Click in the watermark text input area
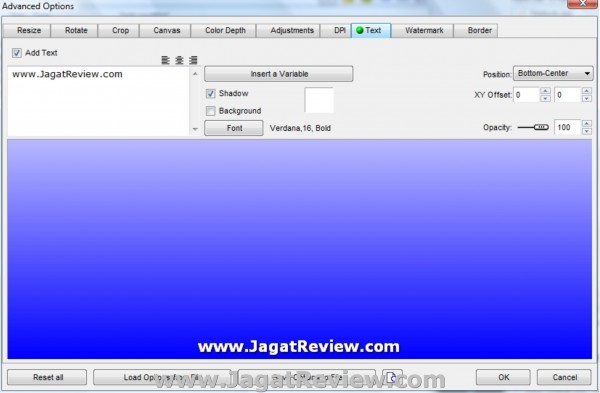 (x=98, y=101)
